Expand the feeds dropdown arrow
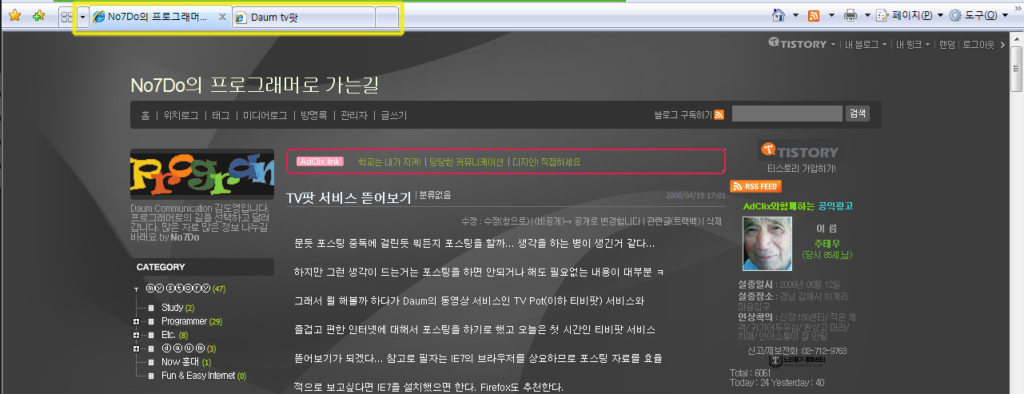This screenshot has height=394, width=1024. 831,15
